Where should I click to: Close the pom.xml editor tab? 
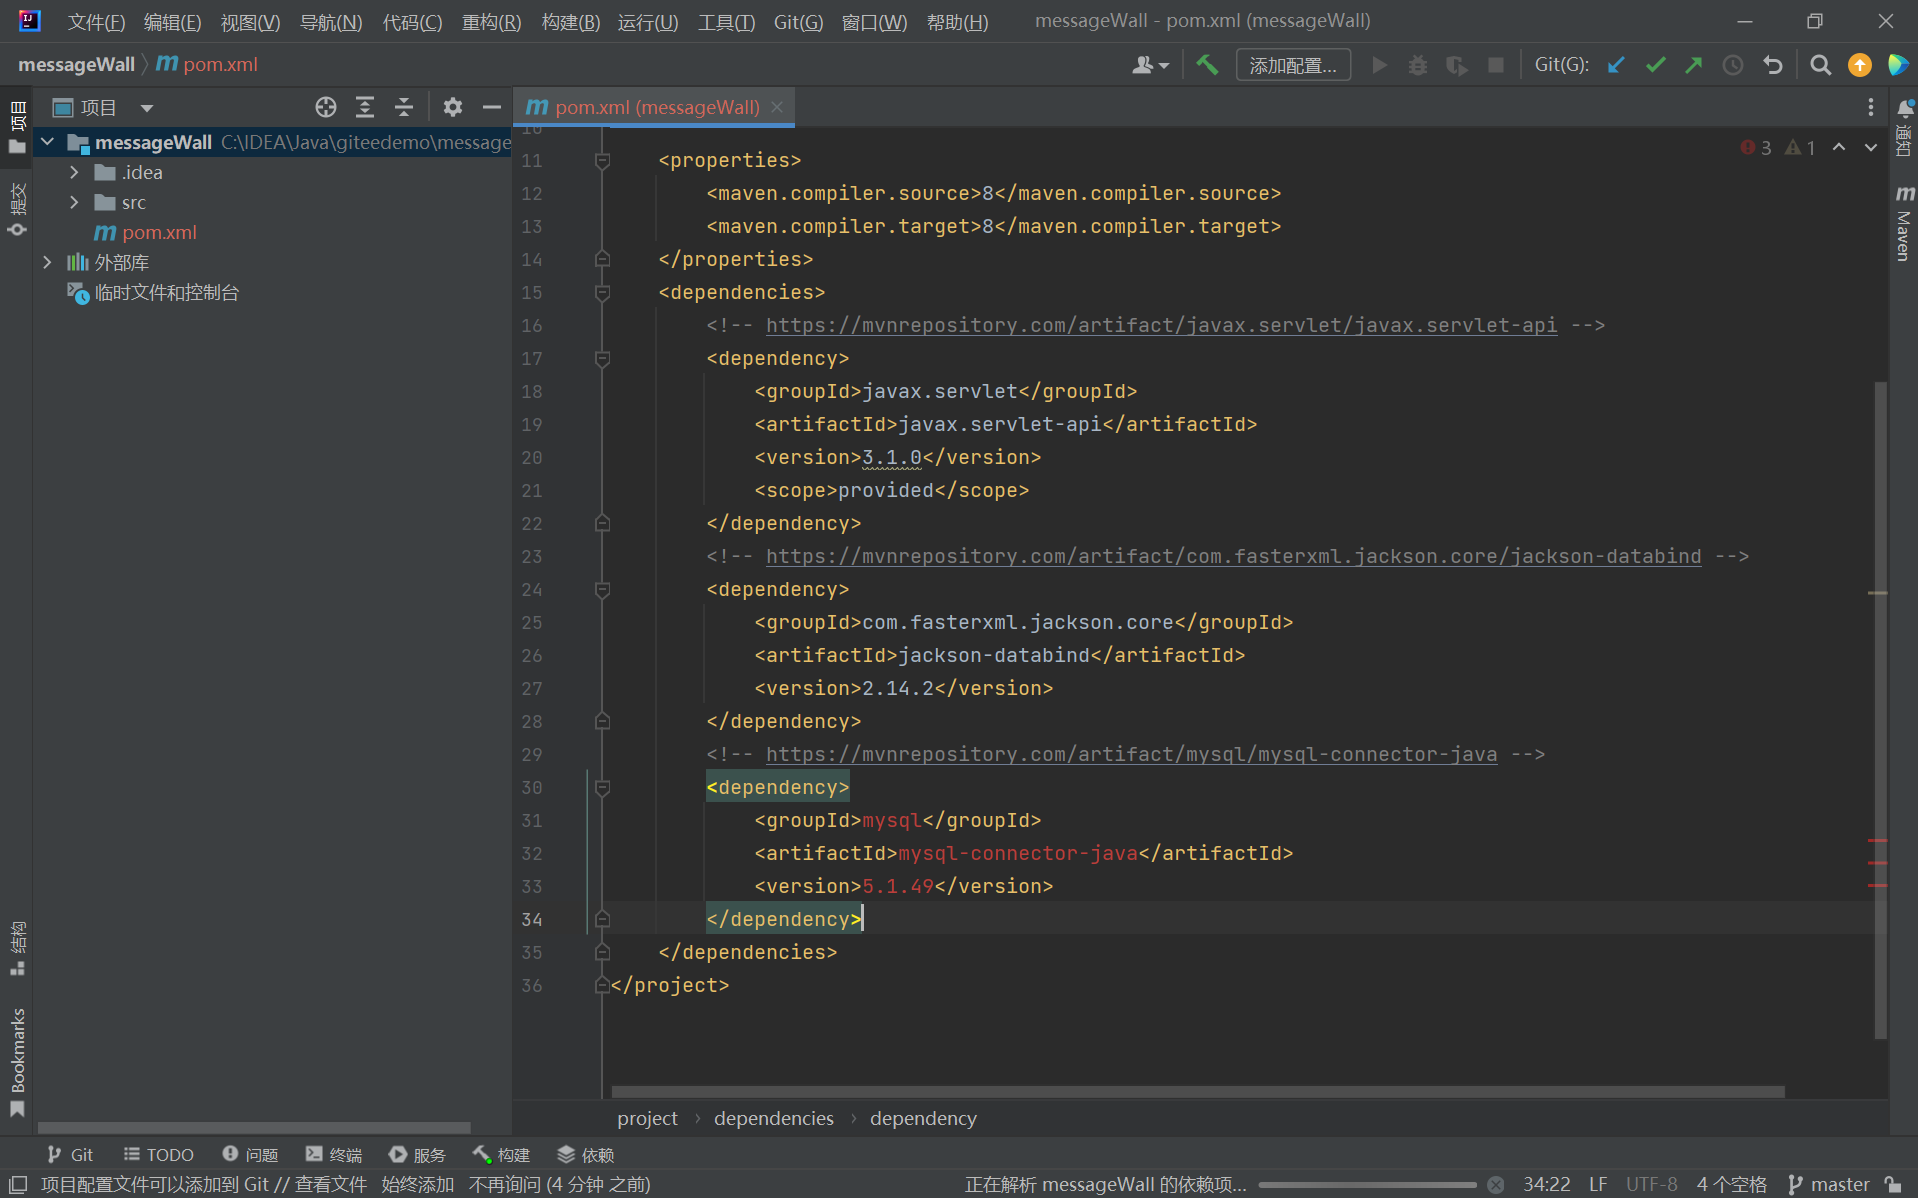[777, 107]
